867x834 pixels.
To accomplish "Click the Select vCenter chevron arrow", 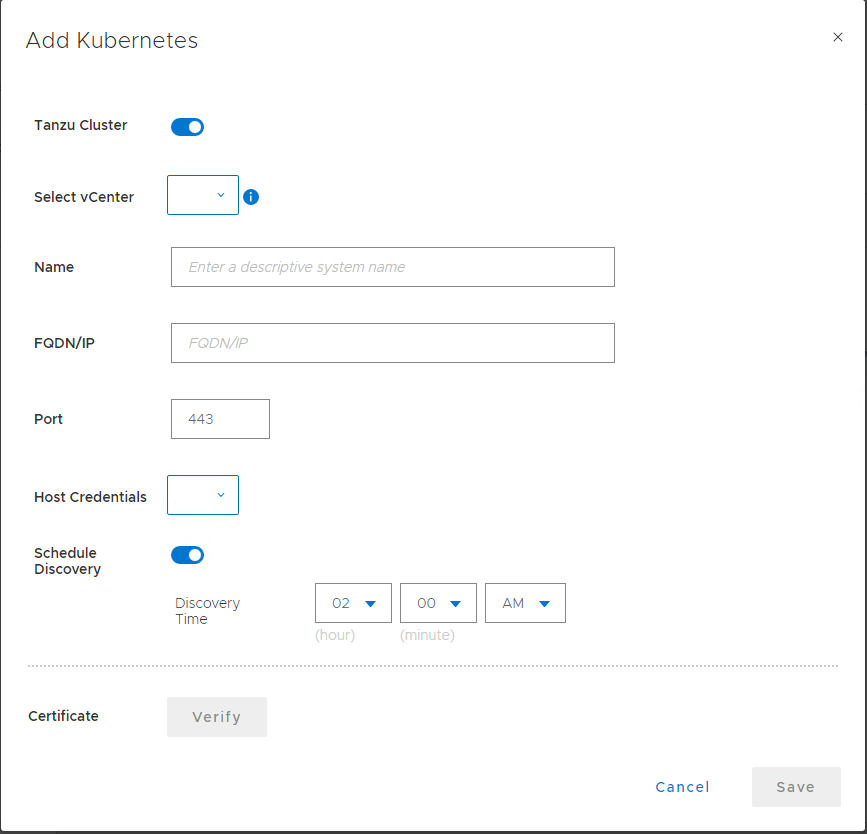I will pyautogui.click(x=221, y=195).
